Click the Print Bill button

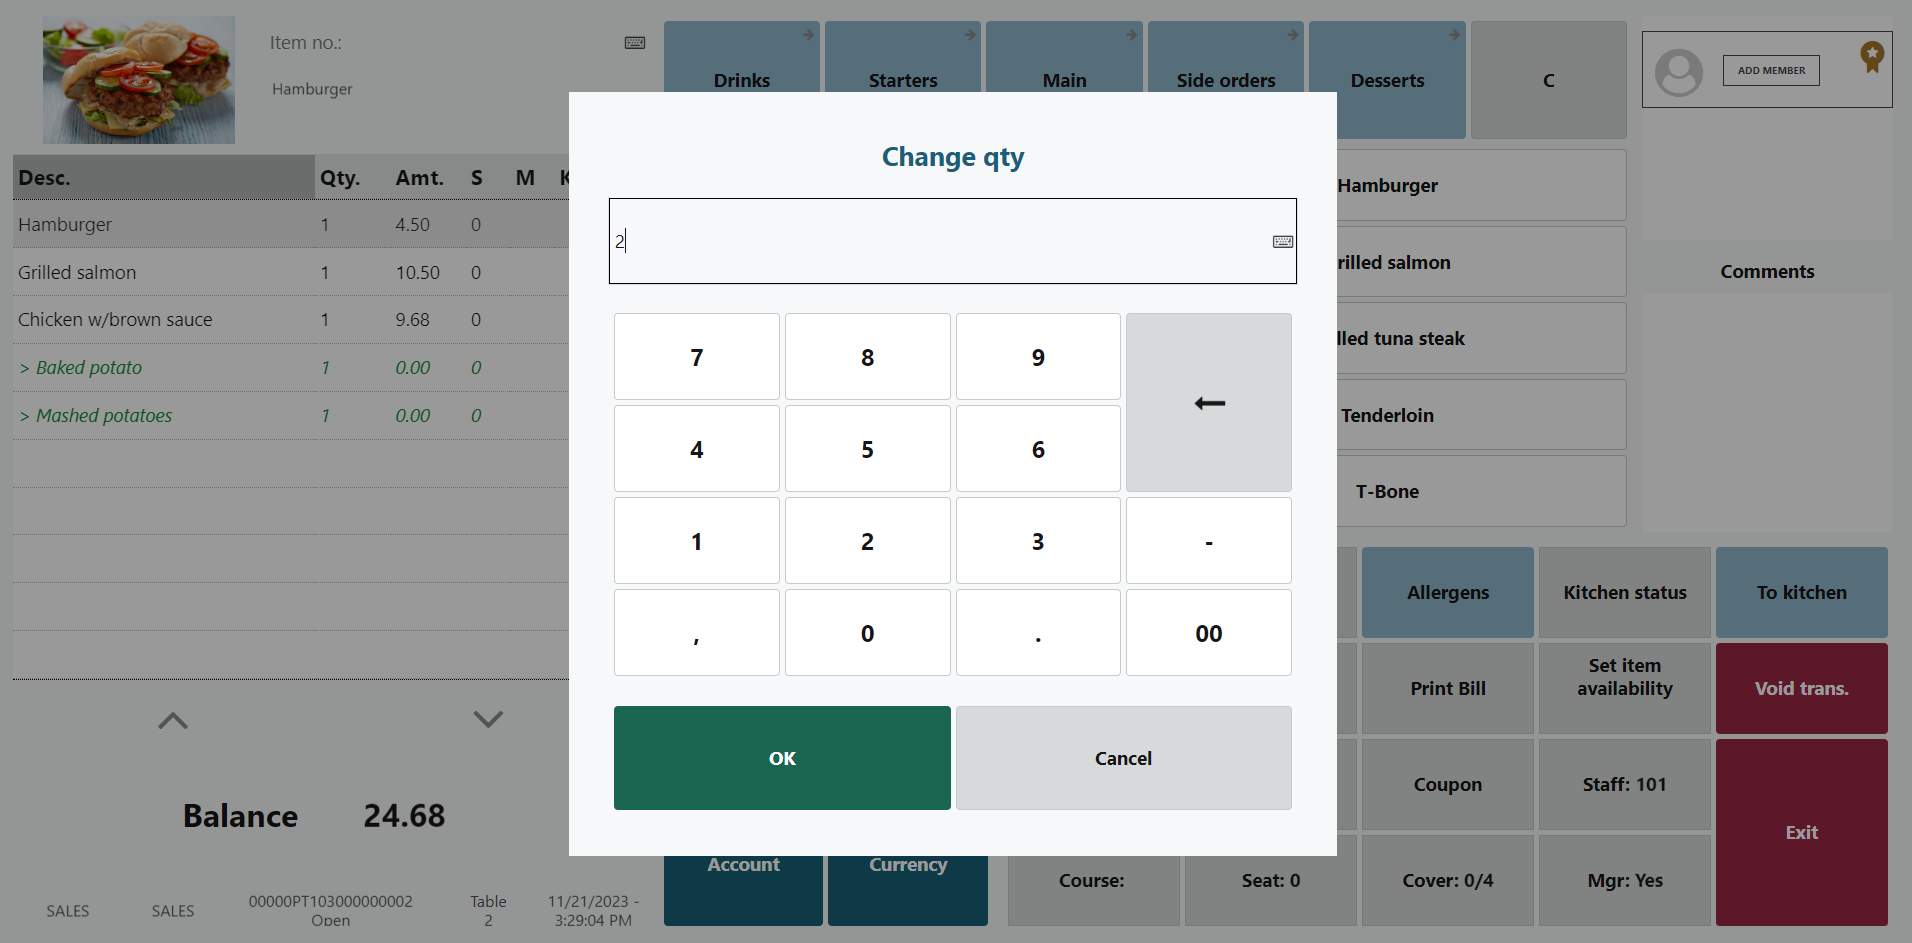coord(1448,688)
